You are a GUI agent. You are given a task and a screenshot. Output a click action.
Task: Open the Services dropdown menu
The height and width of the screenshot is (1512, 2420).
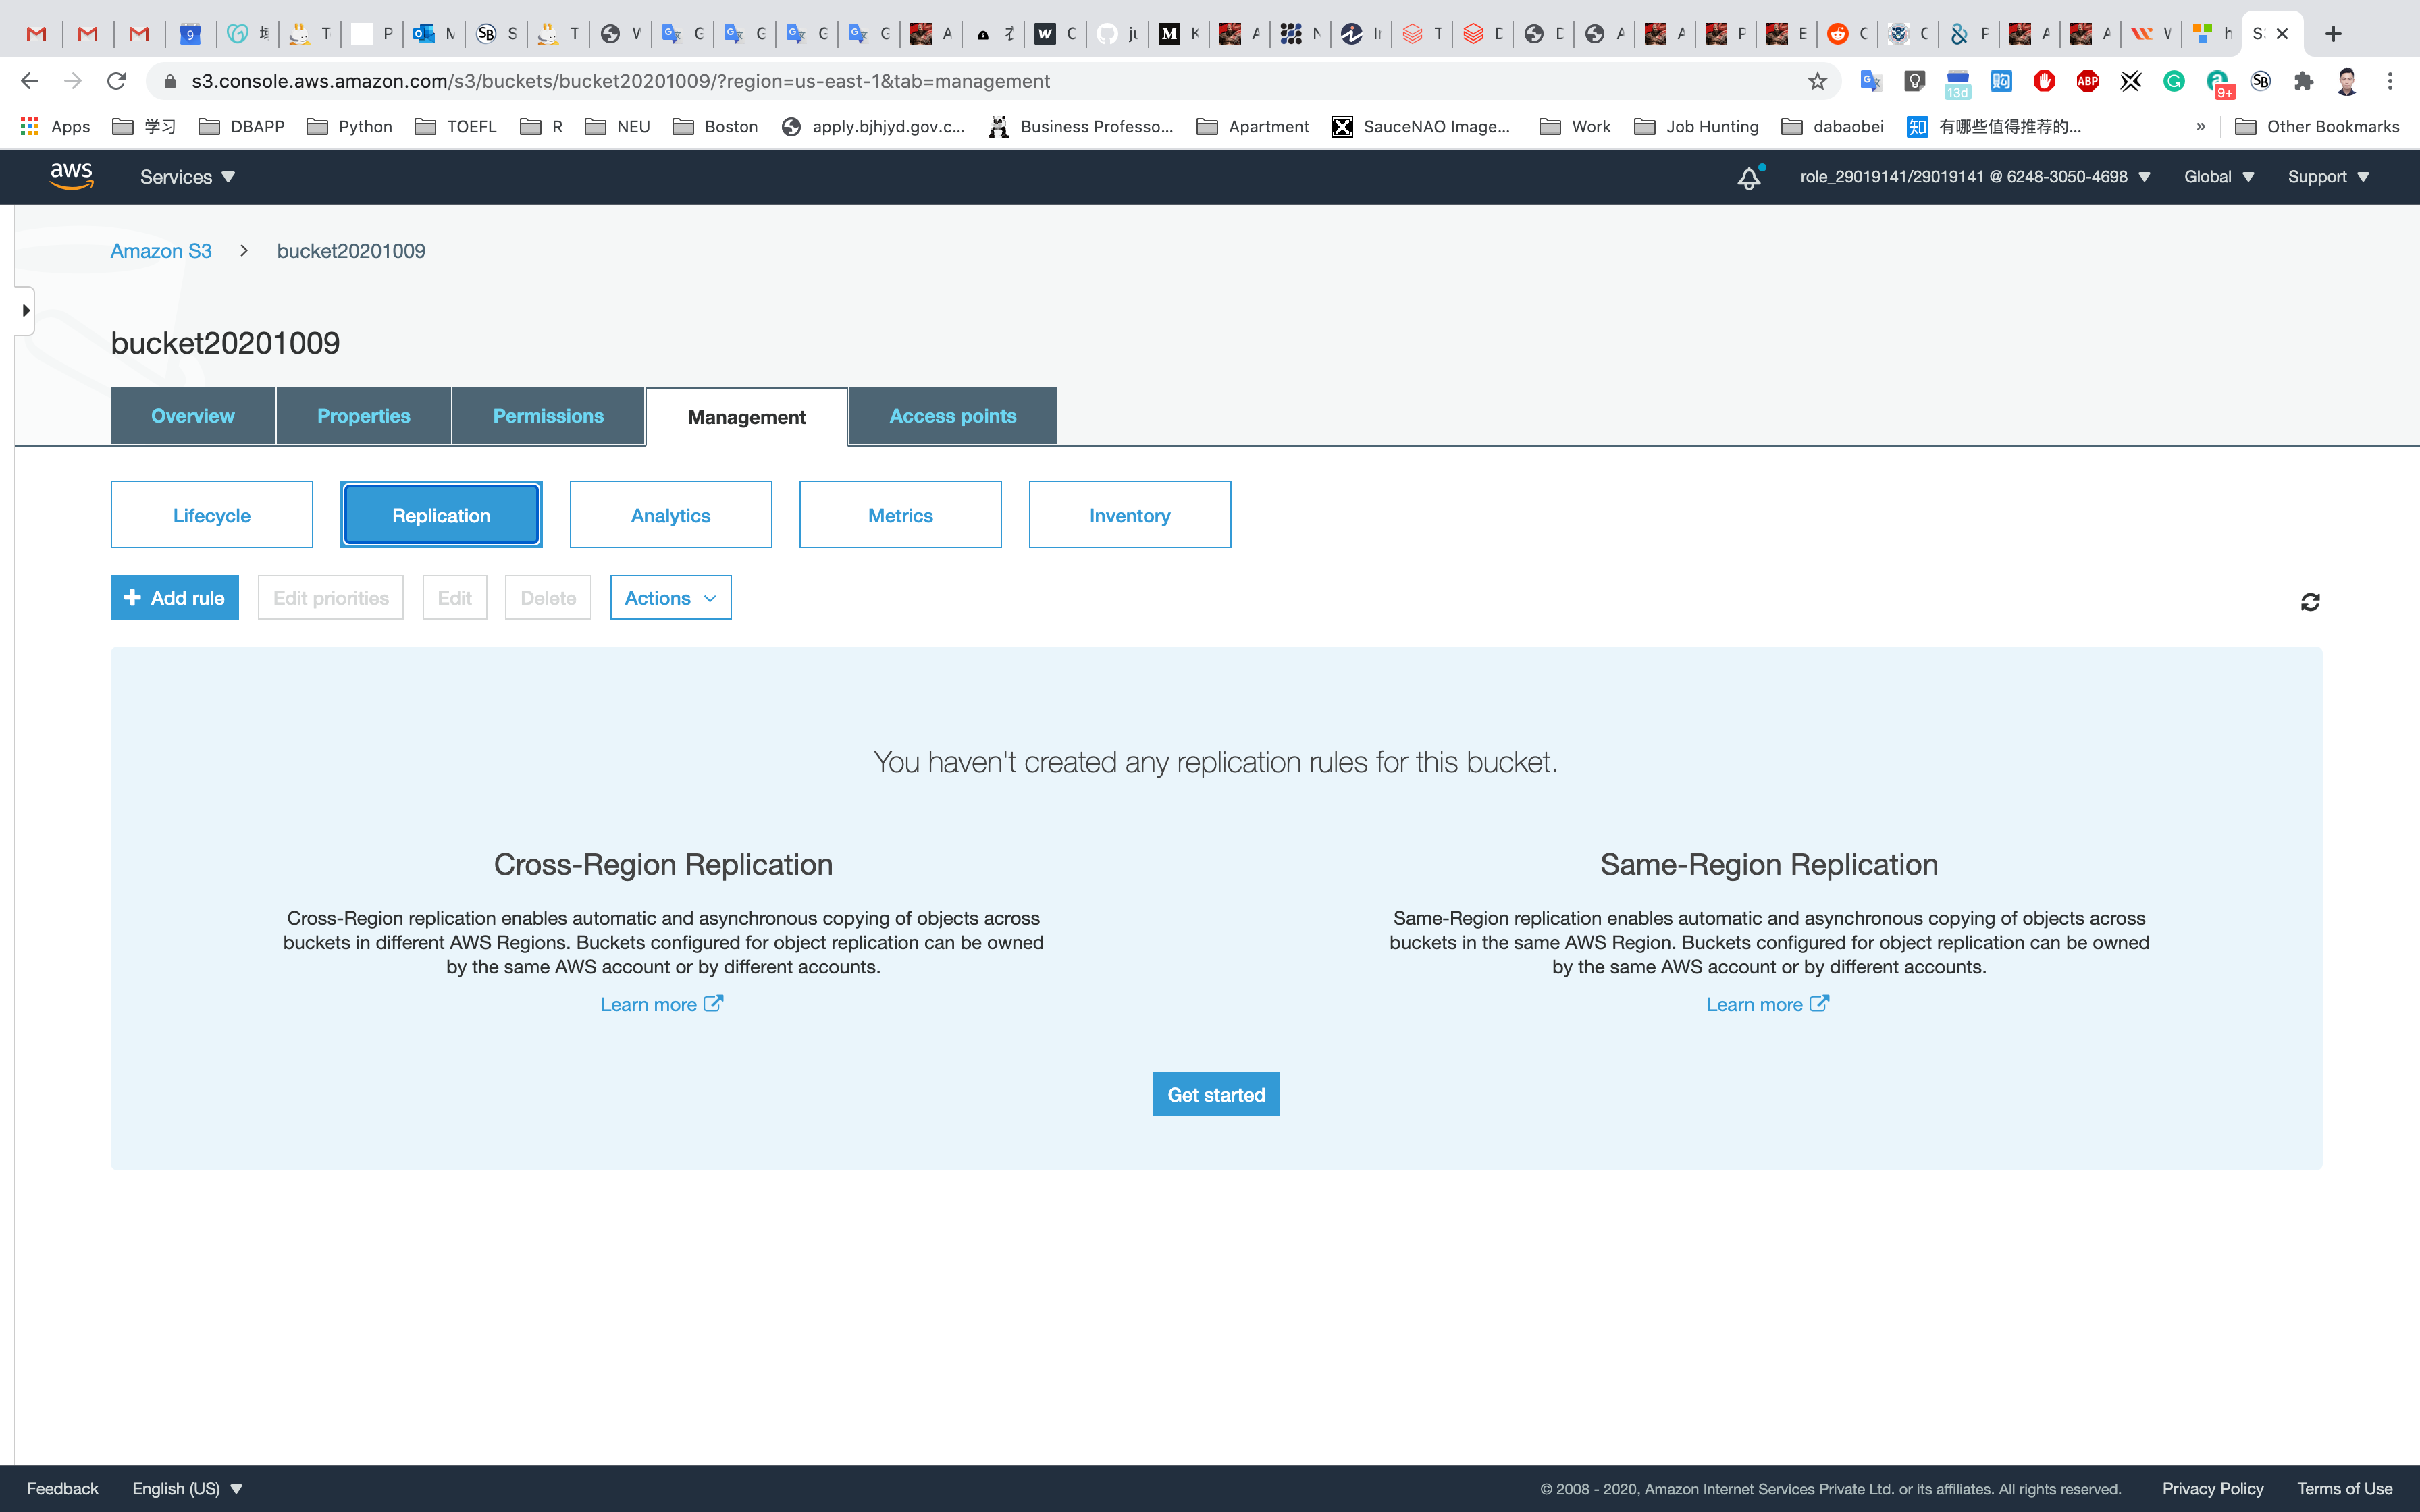coord(187,177)
